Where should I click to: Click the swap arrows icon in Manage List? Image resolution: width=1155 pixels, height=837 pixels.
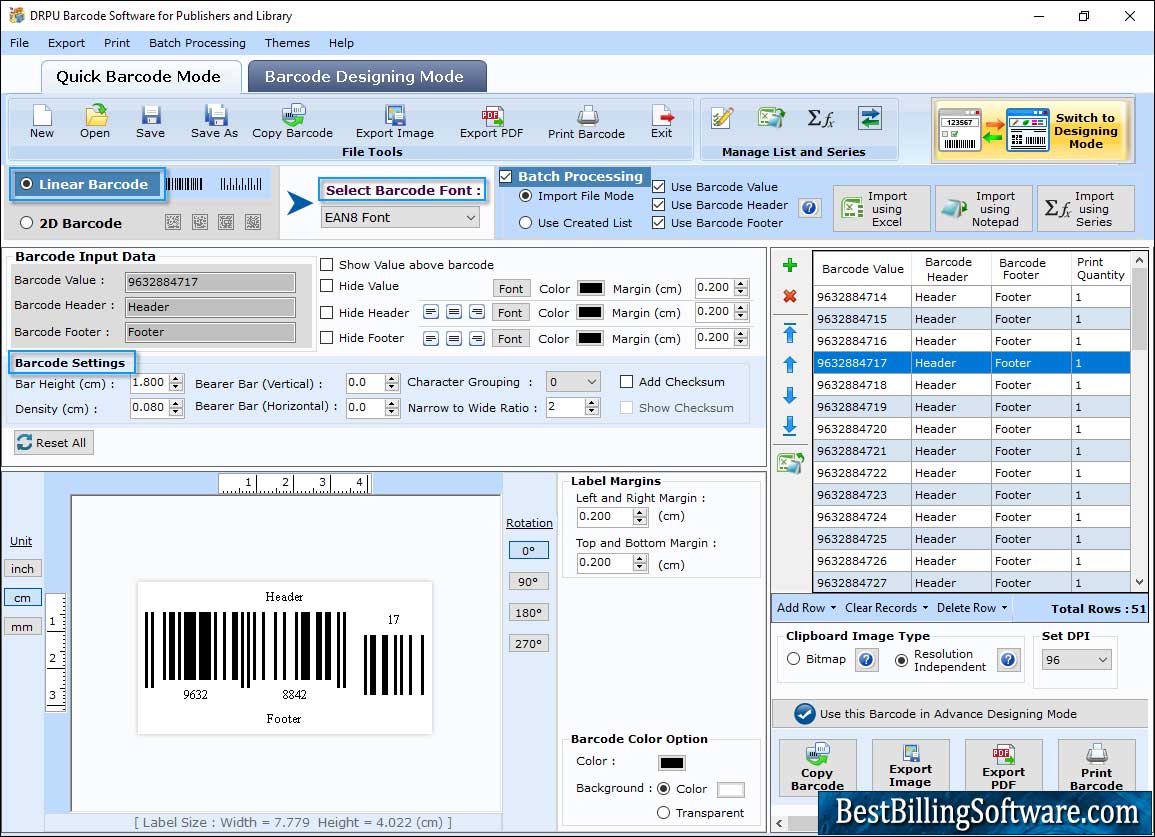870,118
